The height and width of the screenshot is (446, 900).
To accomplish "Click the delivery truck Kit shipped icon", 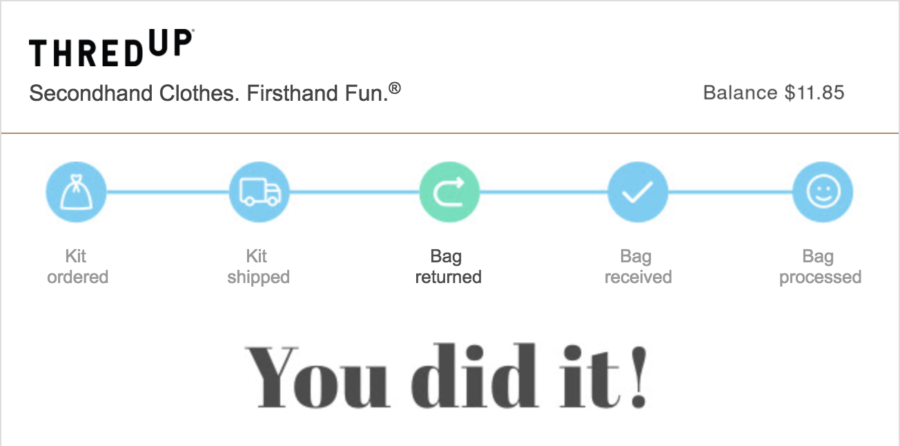I will coord(259,191).
